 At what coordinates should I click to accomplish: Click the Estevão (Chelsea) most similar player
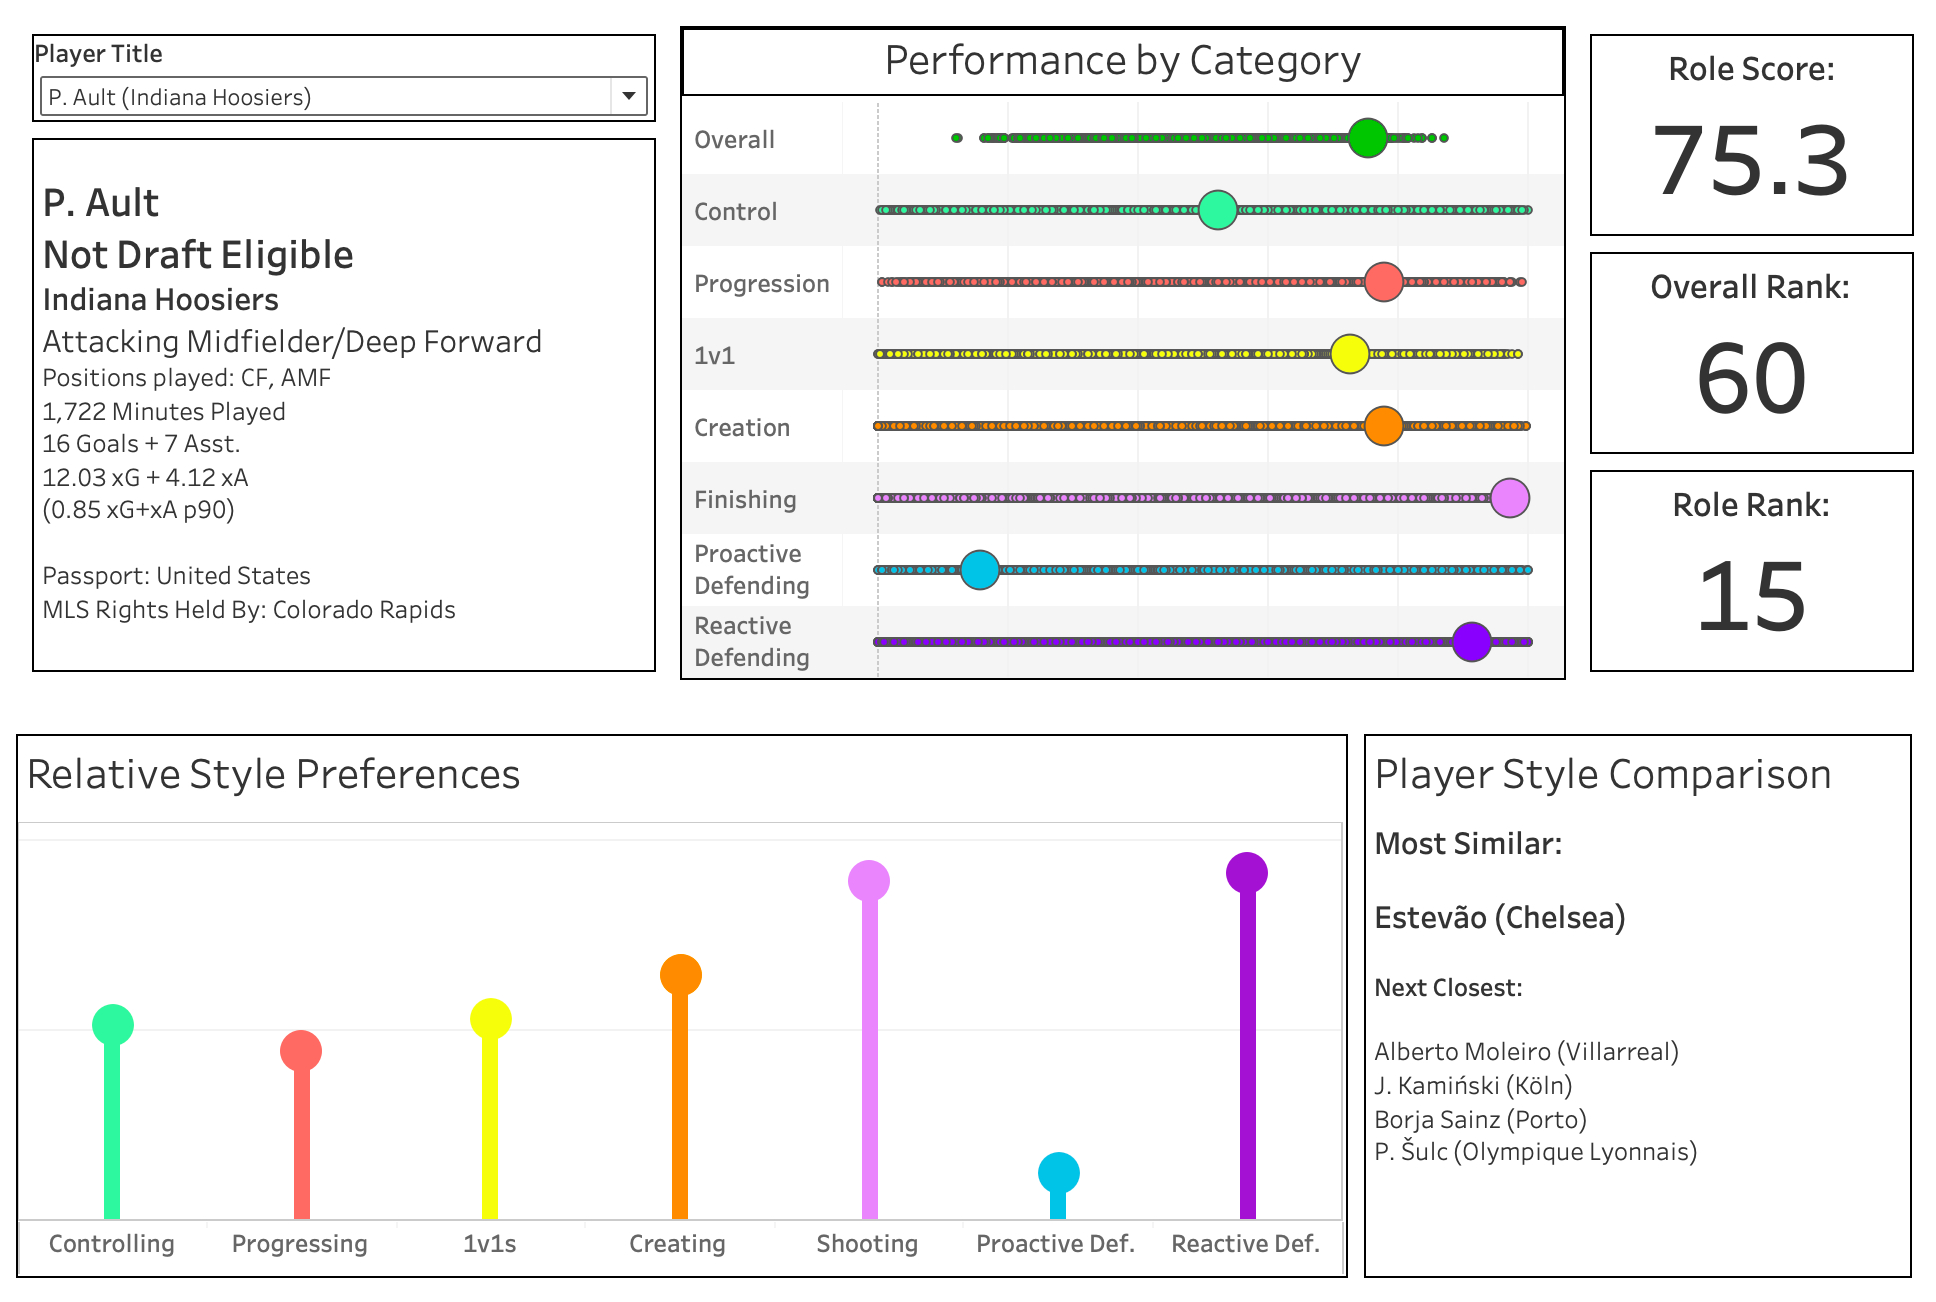point(1499,917)
